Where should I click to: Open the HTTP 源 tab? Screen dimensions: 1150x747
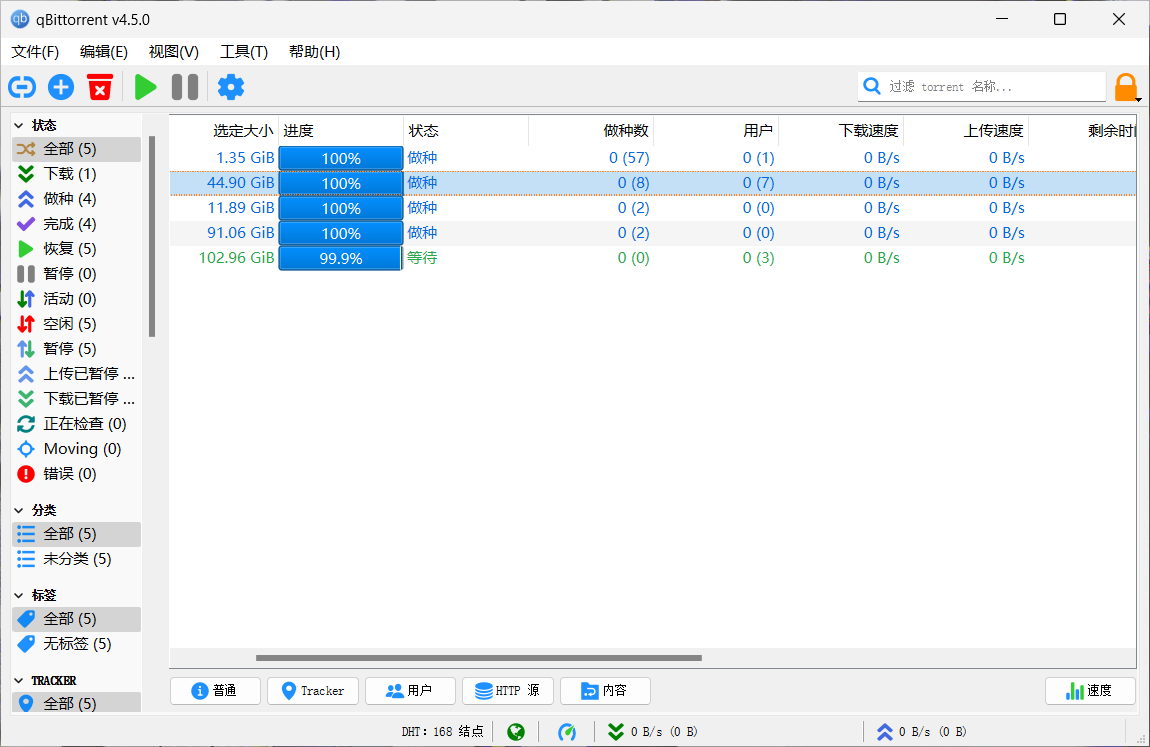pos(508,691)
